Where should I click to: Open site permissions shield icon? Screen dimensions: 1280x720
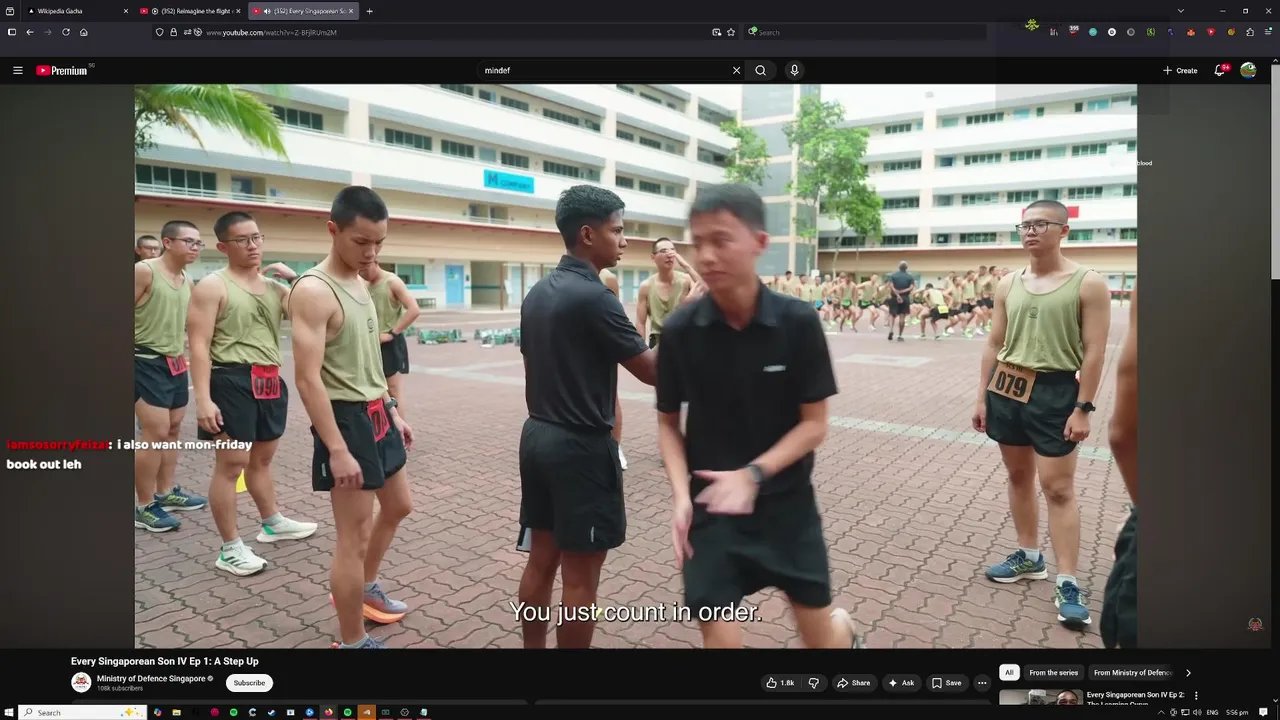160,32
